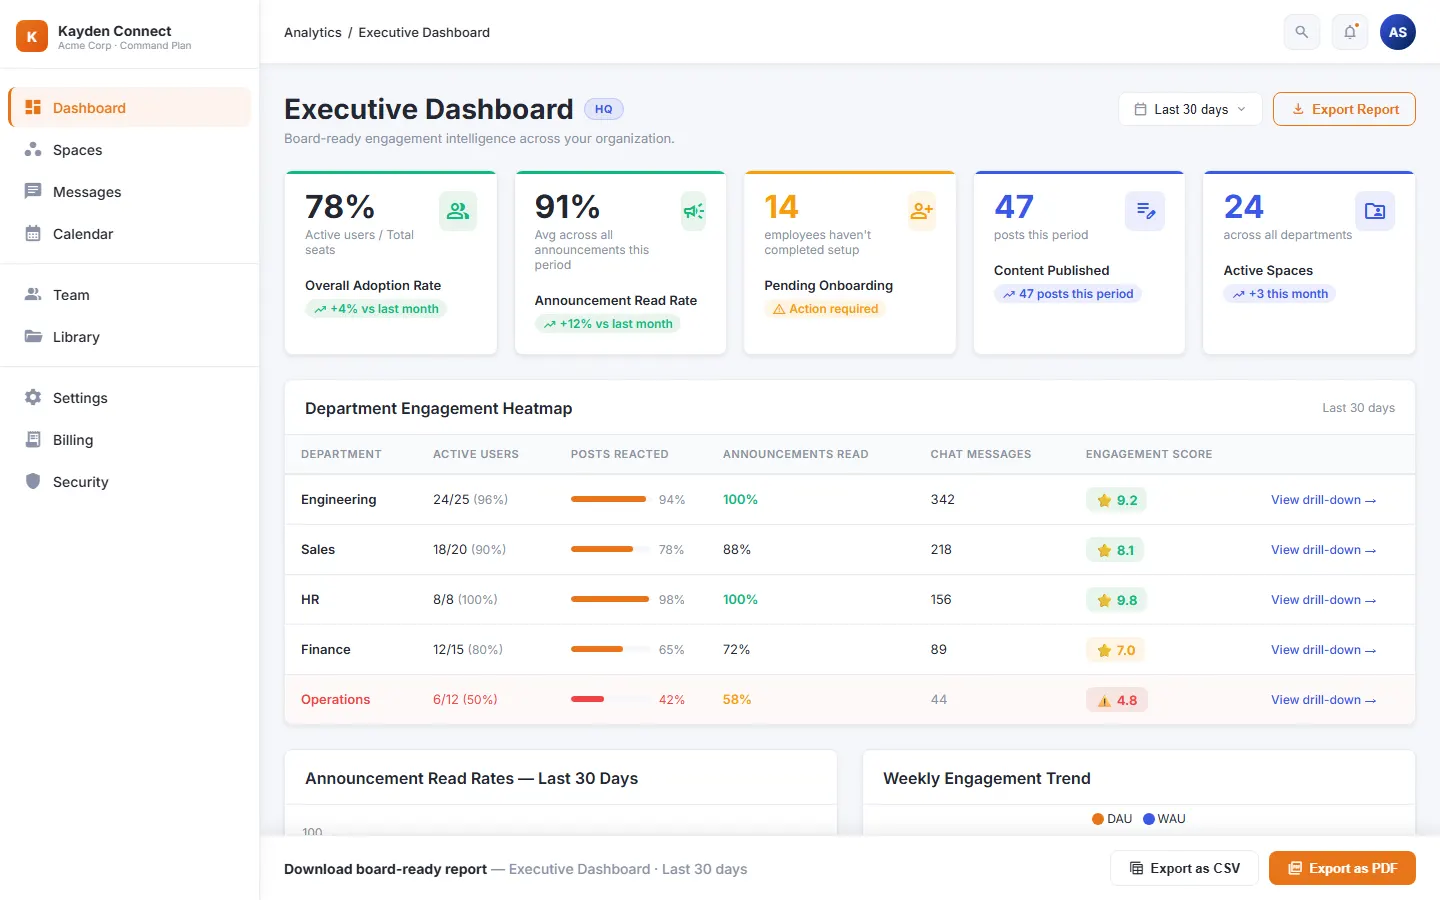Click the Export Report button
Viewport: 1440px width, 900px height.
[x=1344, y=109]
